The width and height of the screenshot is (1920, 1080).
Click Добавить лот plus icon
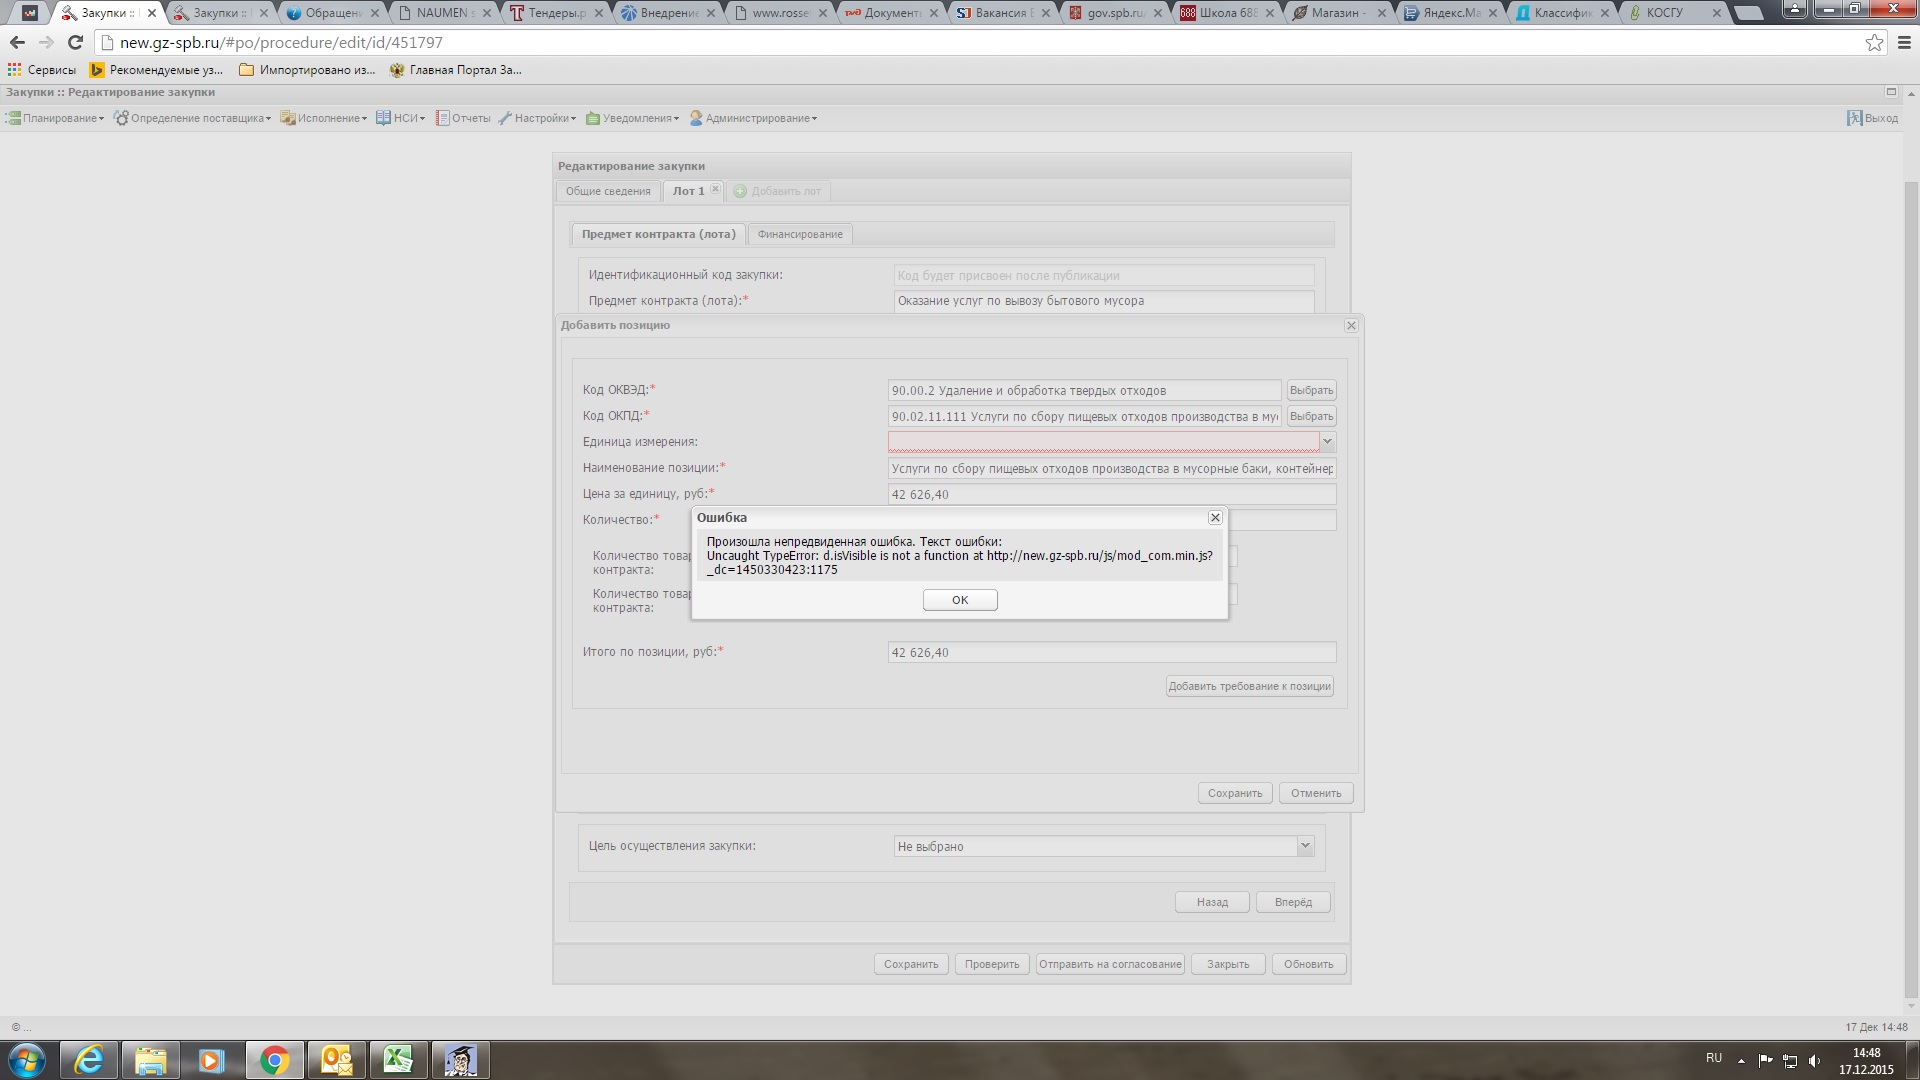pyautogui.click(x=740, y=191)
